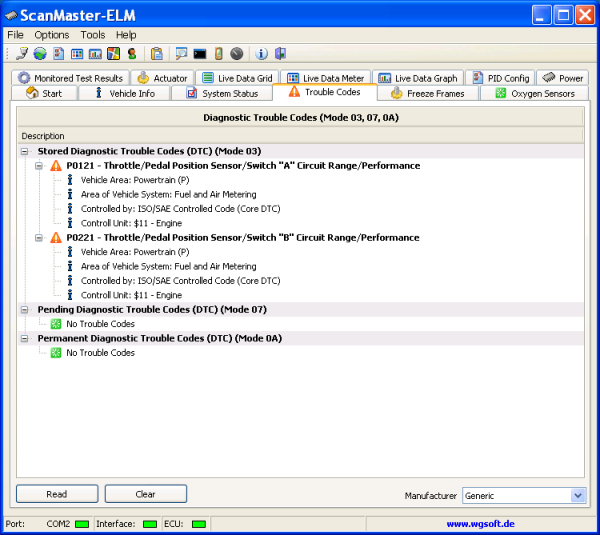Click the exit door toolbar icon
This screenshot has height=535, width=600.
click(x=280, y=54)
